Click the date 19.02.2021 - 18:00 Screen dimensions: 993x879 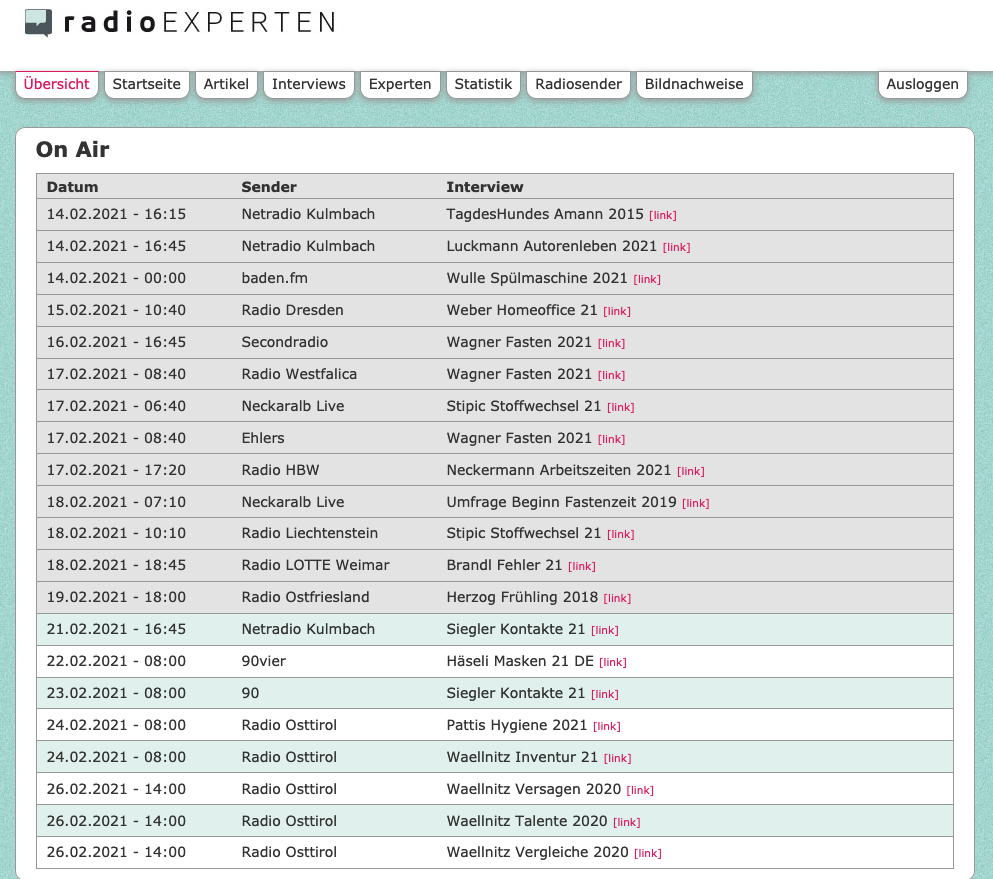(116, 597)
